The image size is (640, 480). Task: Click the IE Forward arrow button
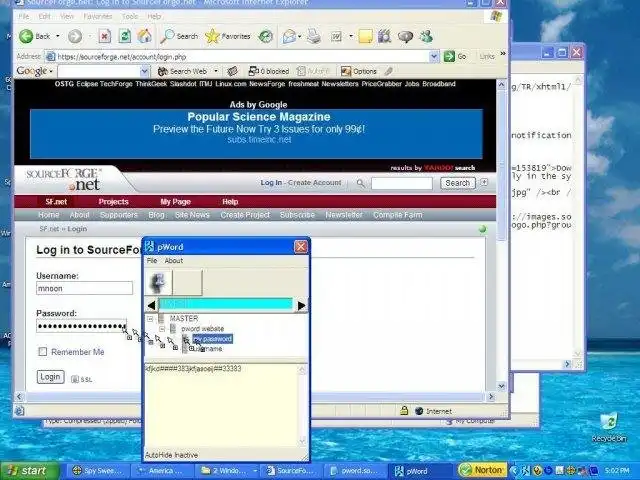pyautogui.click(x=75, y=36)
